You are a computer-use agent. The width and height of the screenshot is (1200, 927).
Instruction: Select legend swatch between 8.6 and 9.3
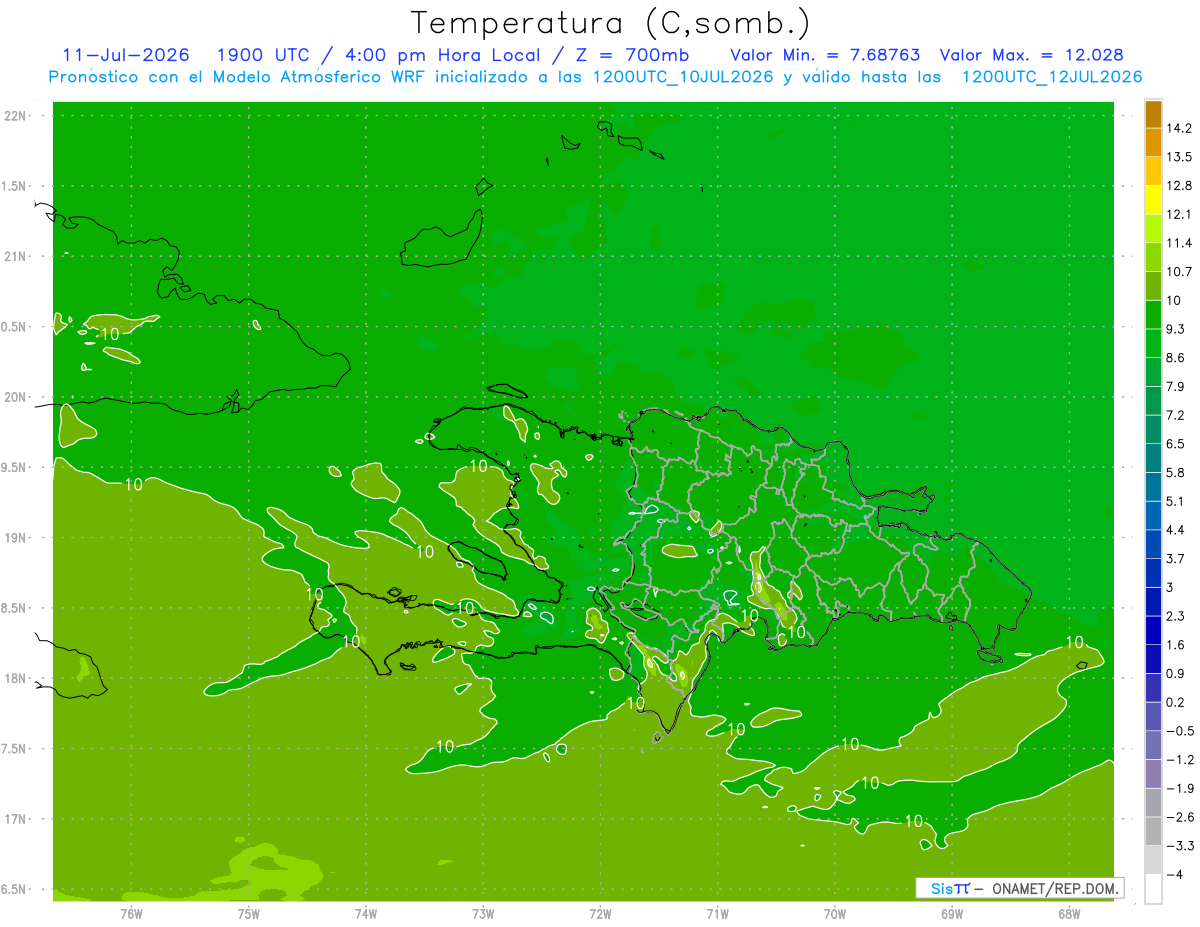pos(1153,343)
